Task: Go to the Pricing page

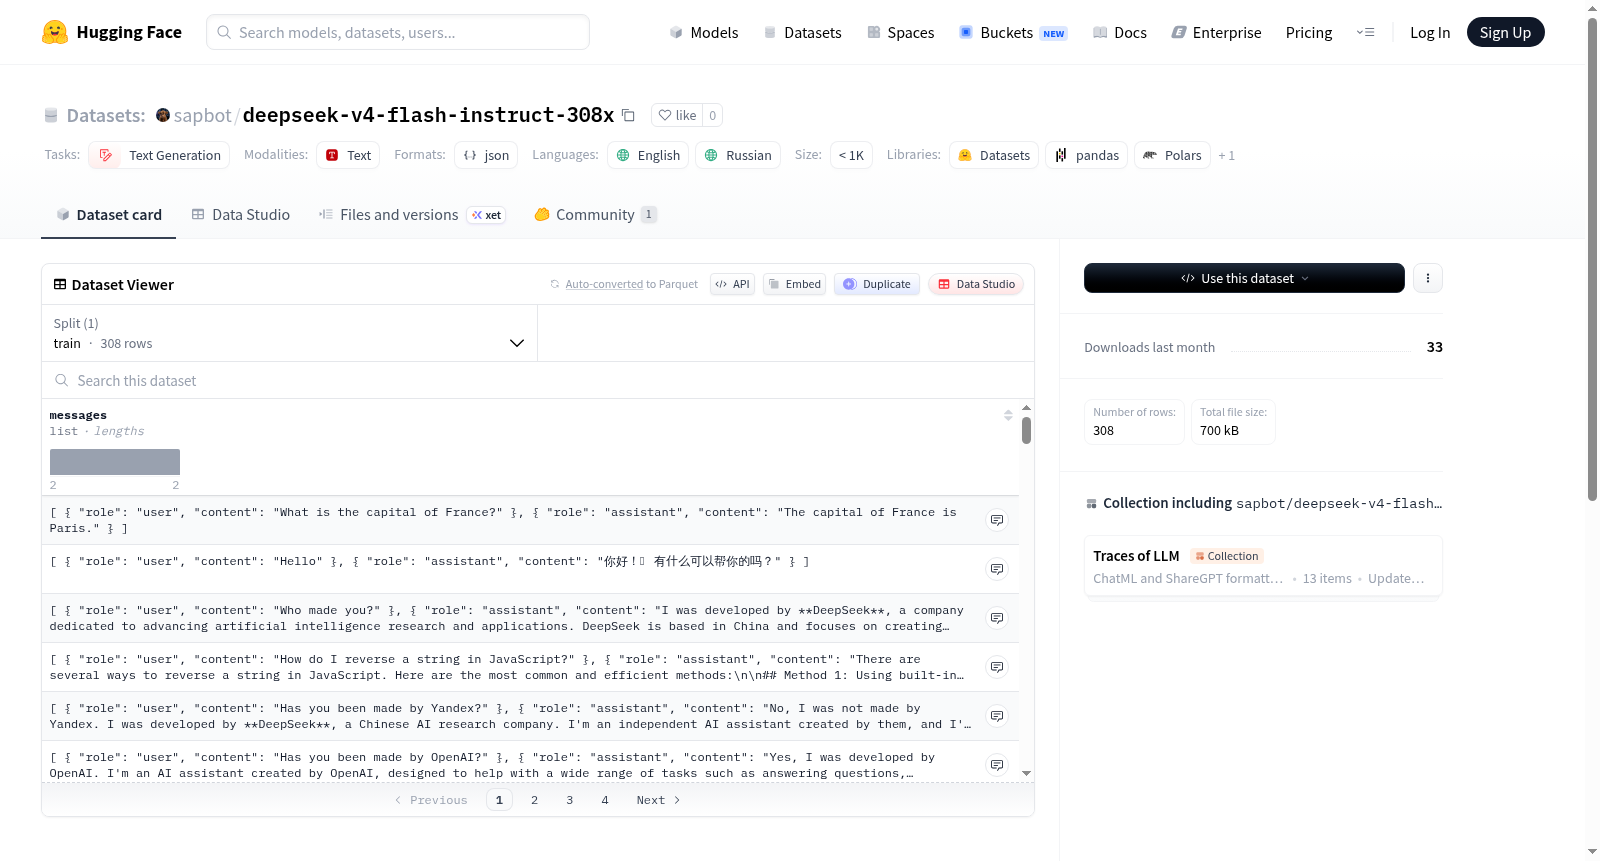Action: point(1309,32)
